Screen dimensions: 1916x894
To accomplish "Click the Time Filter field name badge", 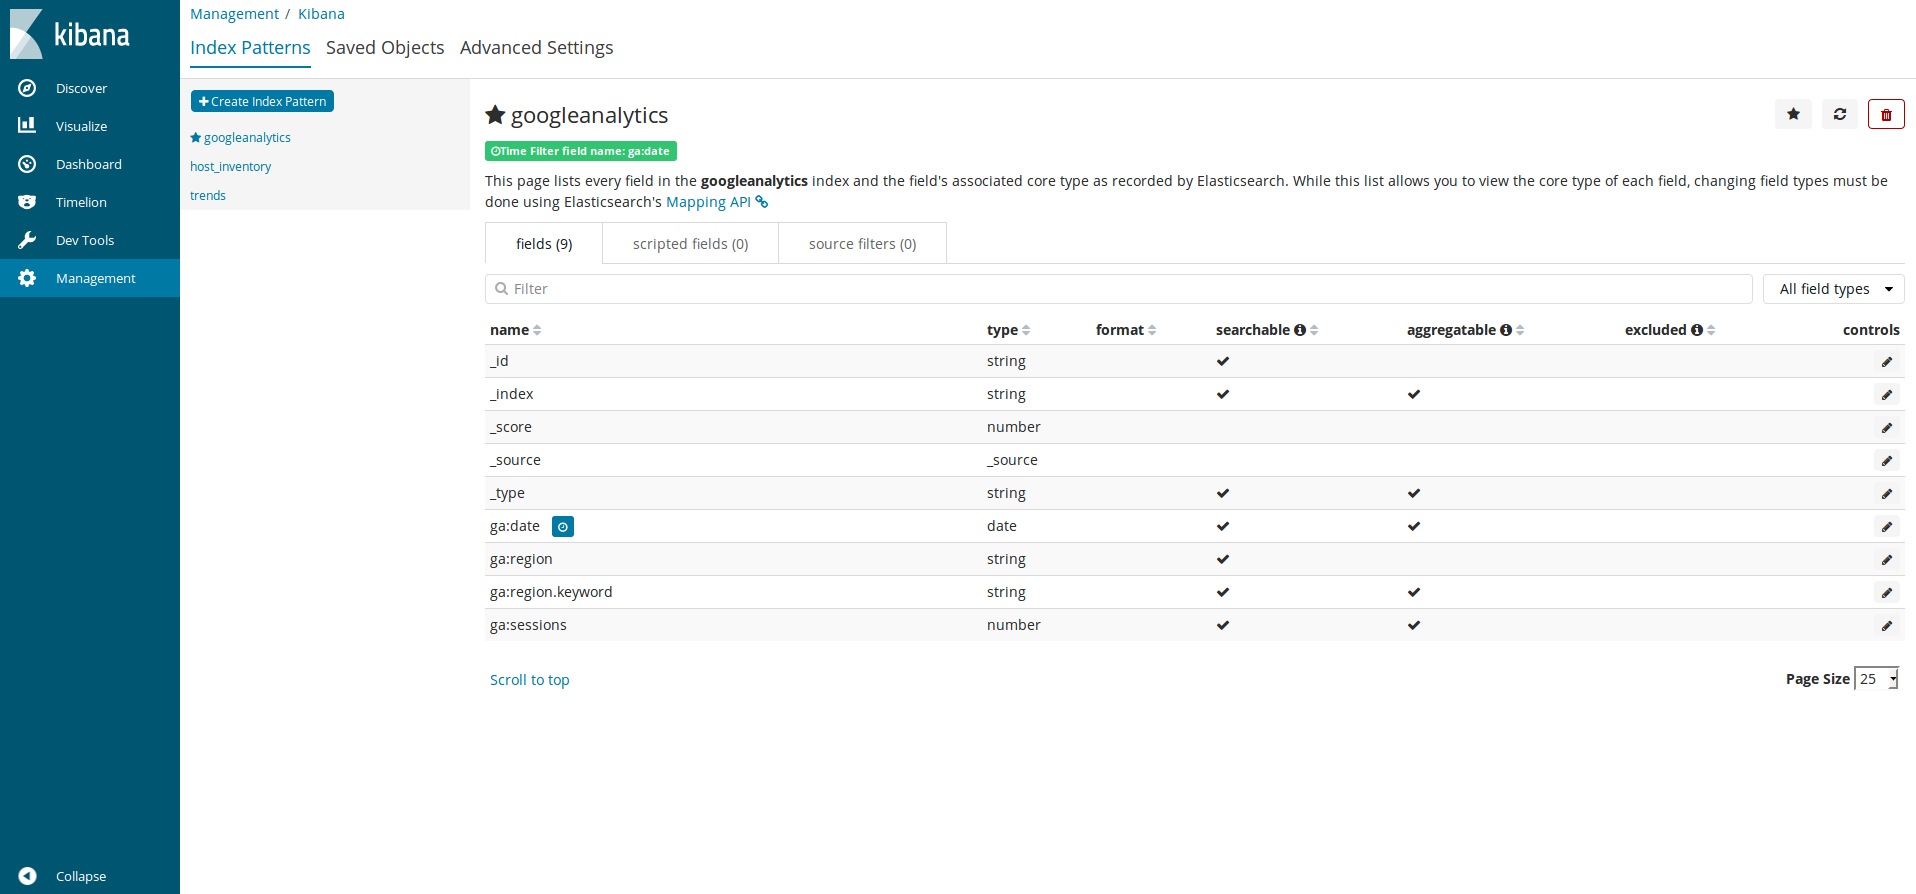I will (x=581, y=151).
